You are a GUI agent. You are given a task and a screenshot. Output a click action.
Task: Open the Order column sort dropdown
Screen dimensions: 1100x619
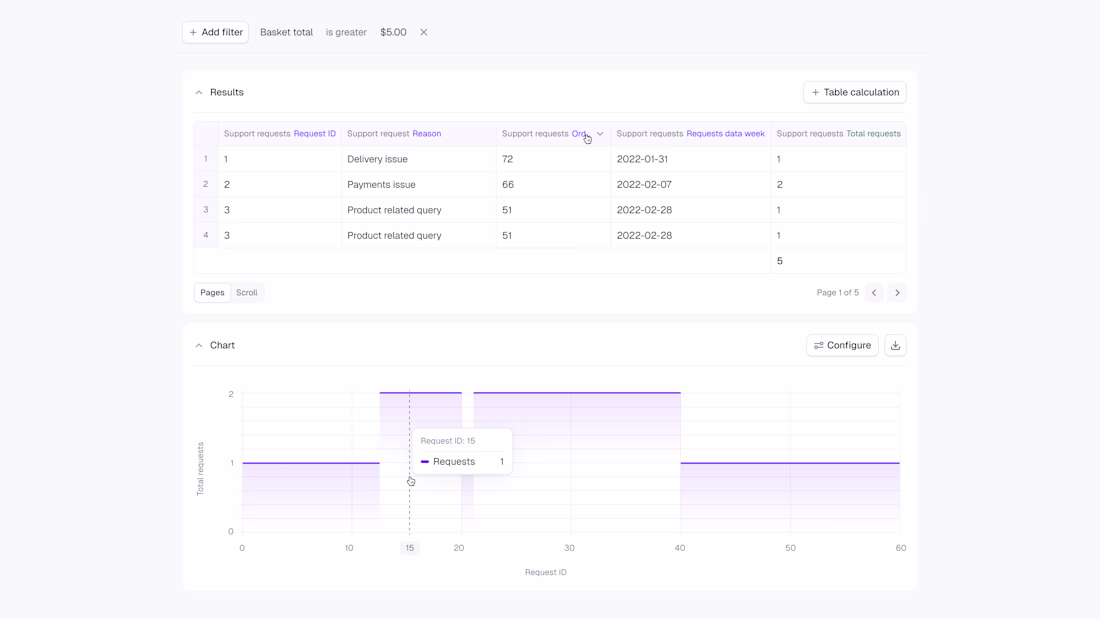600,133
